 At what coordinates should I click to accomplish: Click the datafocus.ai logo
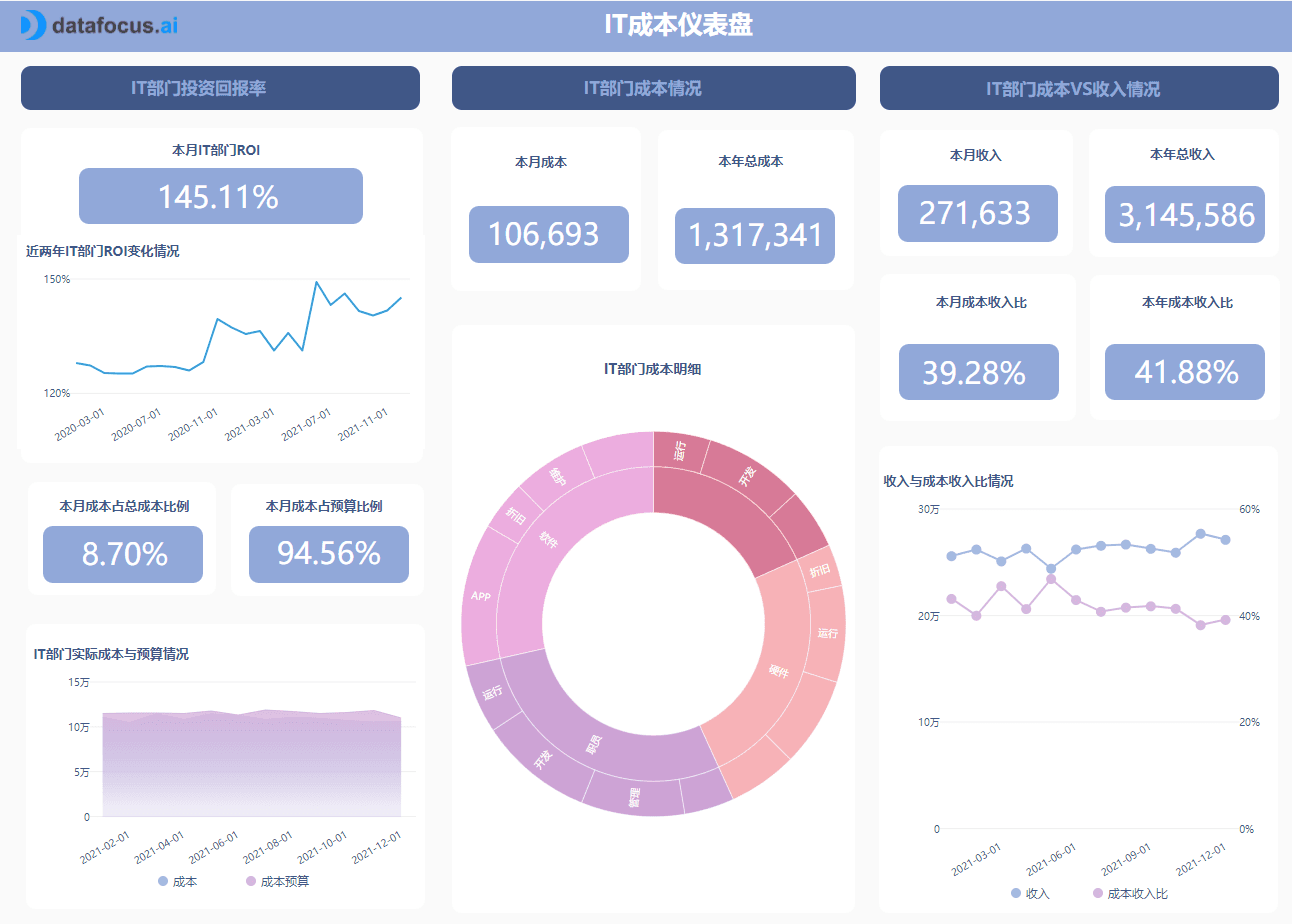coord(99,25)
